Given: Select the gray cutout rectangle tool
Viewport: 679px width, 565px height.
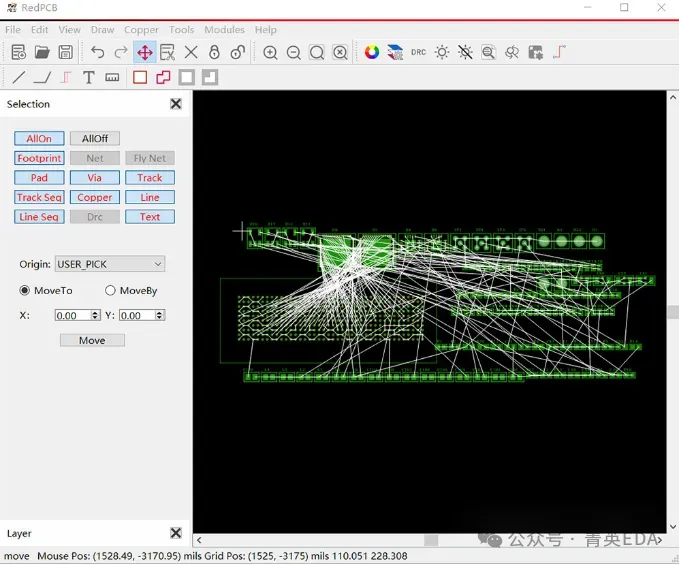Looking at the screenshot, I should pos(210,77).
